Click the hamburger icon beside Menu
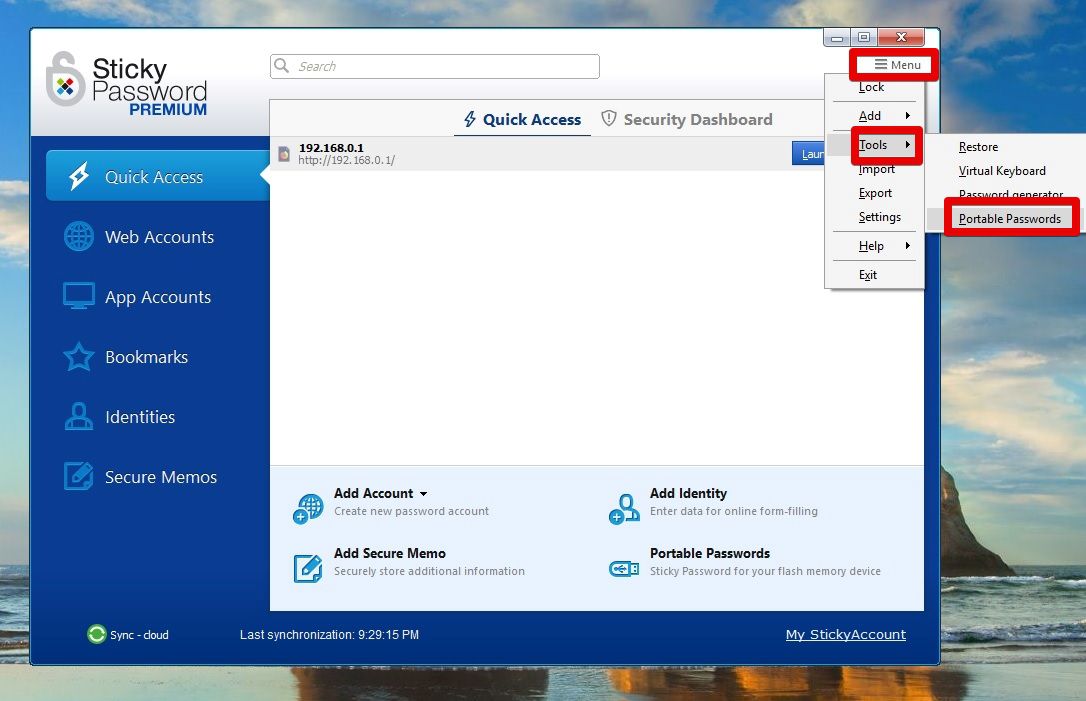This screenshot has width=1086, height=701. tap(881, 64)
